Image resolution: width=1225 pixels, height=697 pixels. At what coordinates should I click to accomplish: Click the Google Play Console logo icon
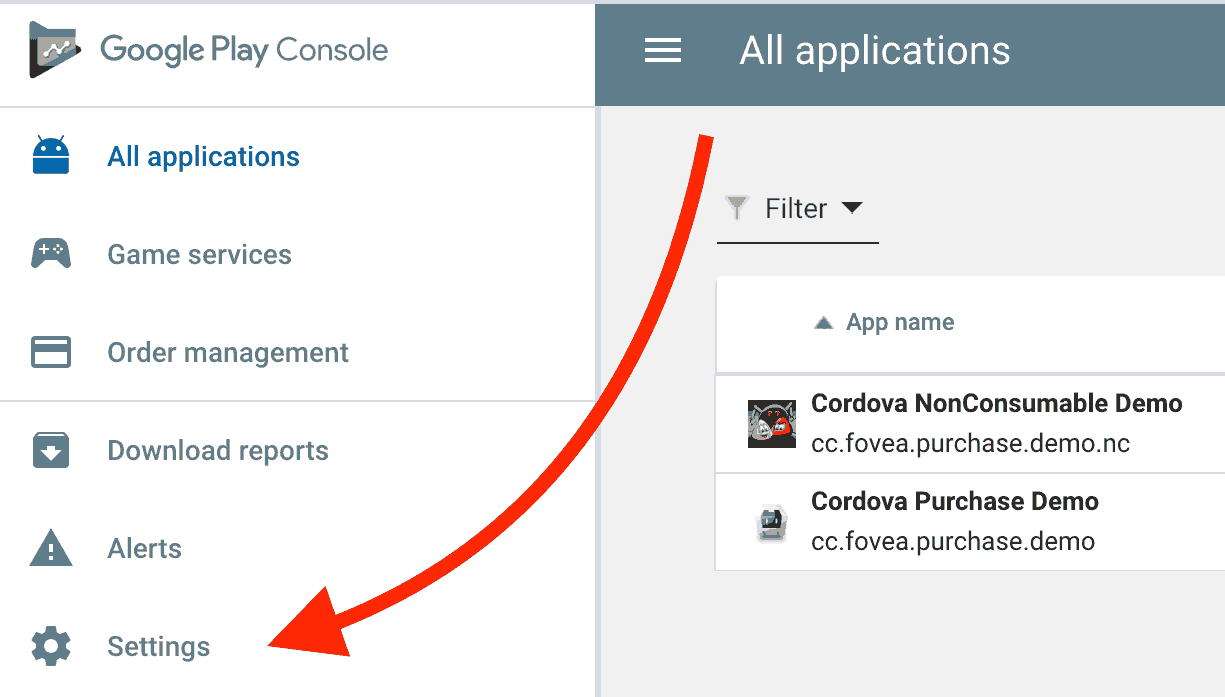54,49
